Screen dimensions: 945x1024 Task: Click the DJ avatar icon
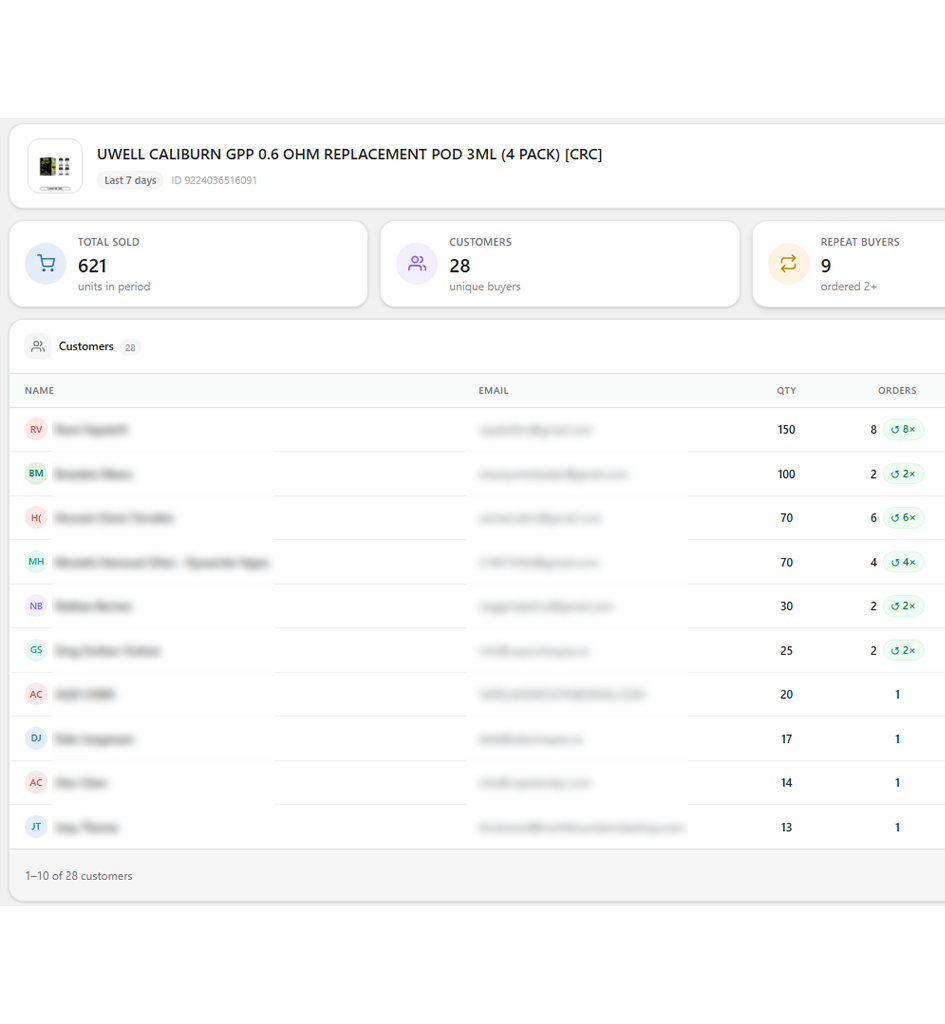[x=36, y=738]
